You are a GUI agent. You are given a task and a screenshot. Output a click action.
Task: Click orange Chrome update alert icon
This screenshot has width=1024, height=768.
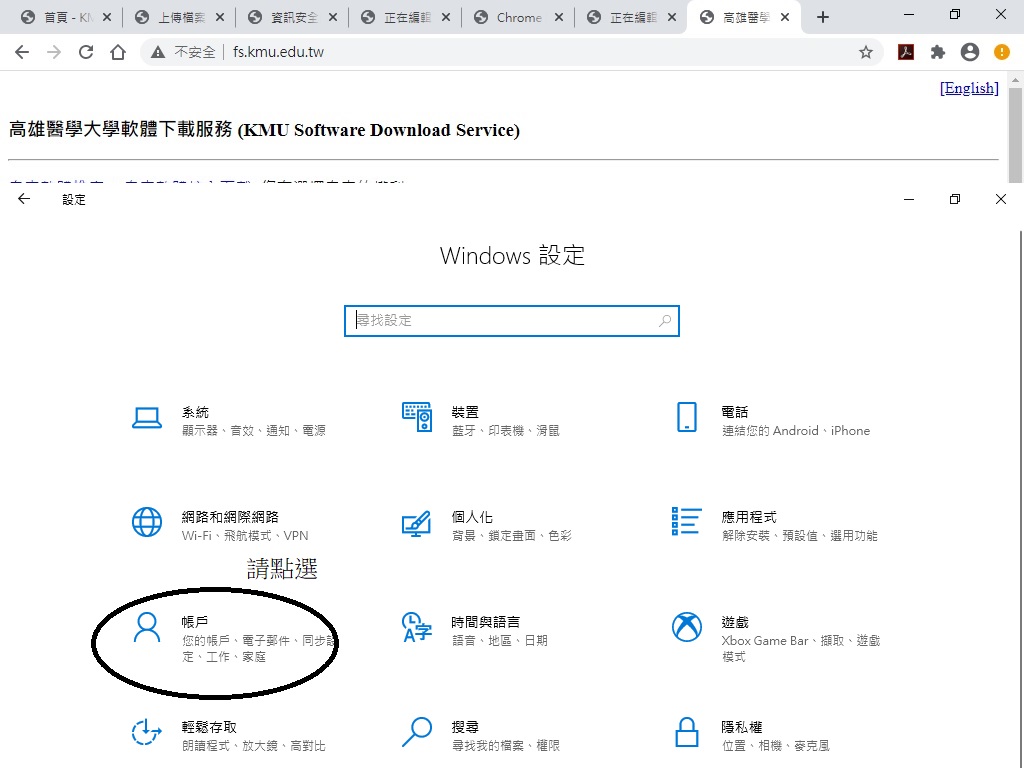click(x=1002, y=52)
